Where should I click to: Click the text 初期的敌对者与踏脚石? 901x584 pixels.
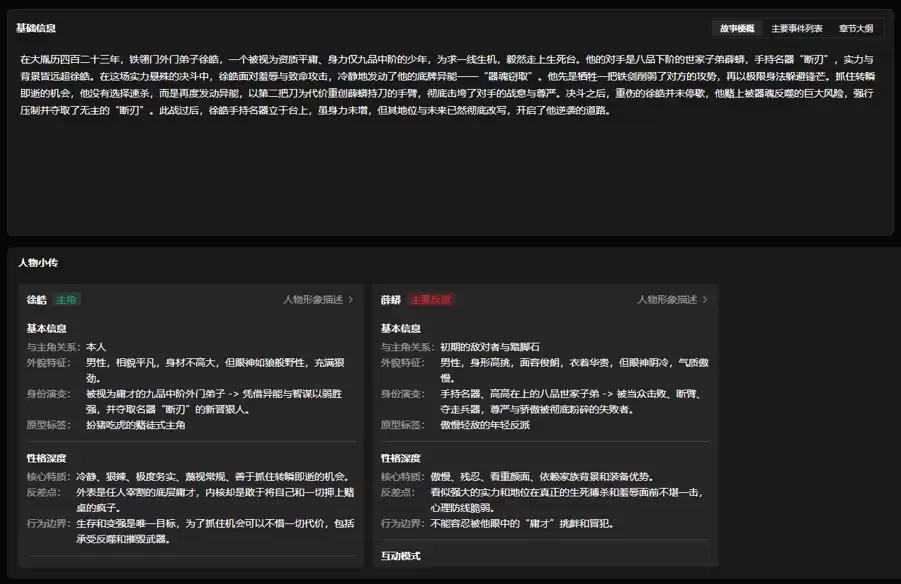[490, 347]
